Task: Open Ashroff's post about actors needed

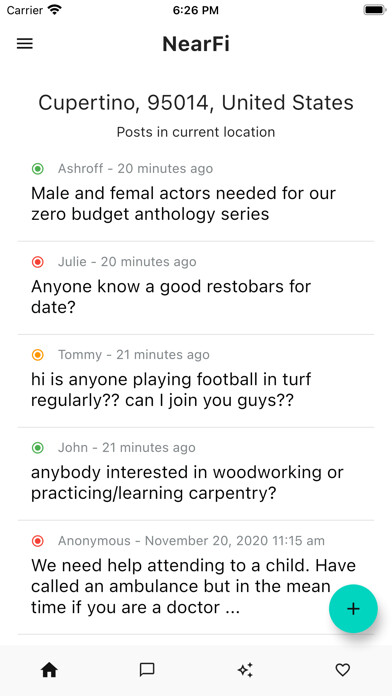Action: tap(196, 195)
